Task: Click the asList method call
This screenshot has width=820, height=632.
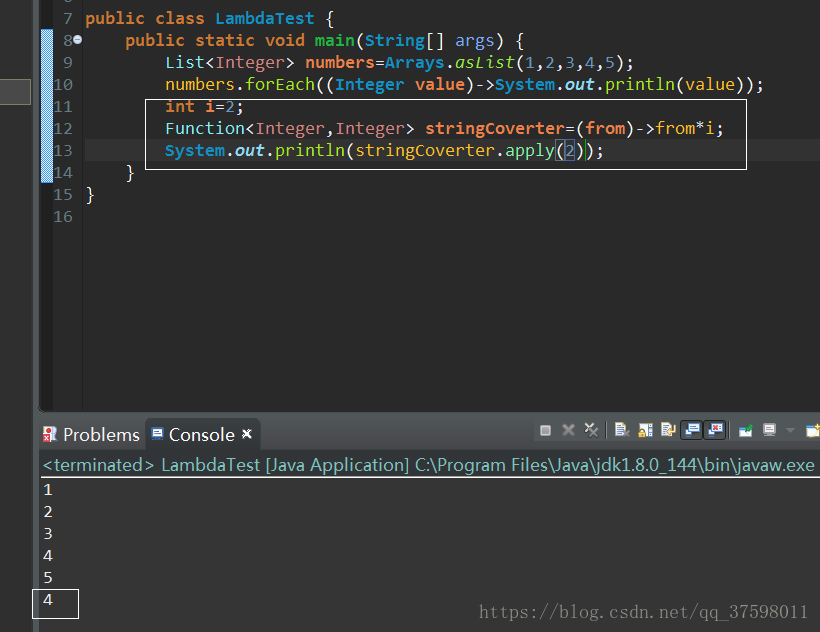Action: pos(484,63)
